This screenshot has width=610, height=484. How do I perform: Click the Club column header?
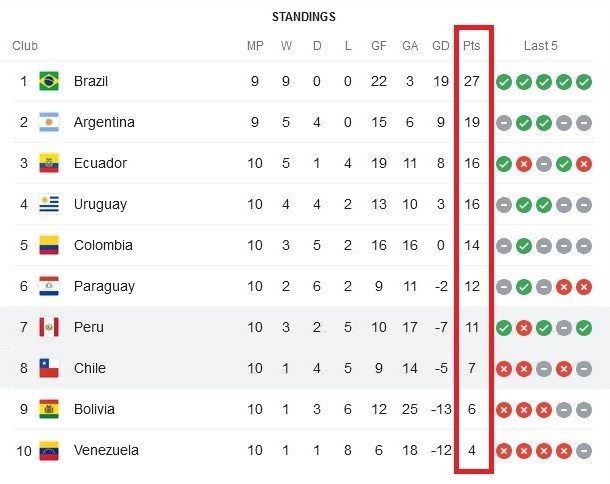point(25,46)
